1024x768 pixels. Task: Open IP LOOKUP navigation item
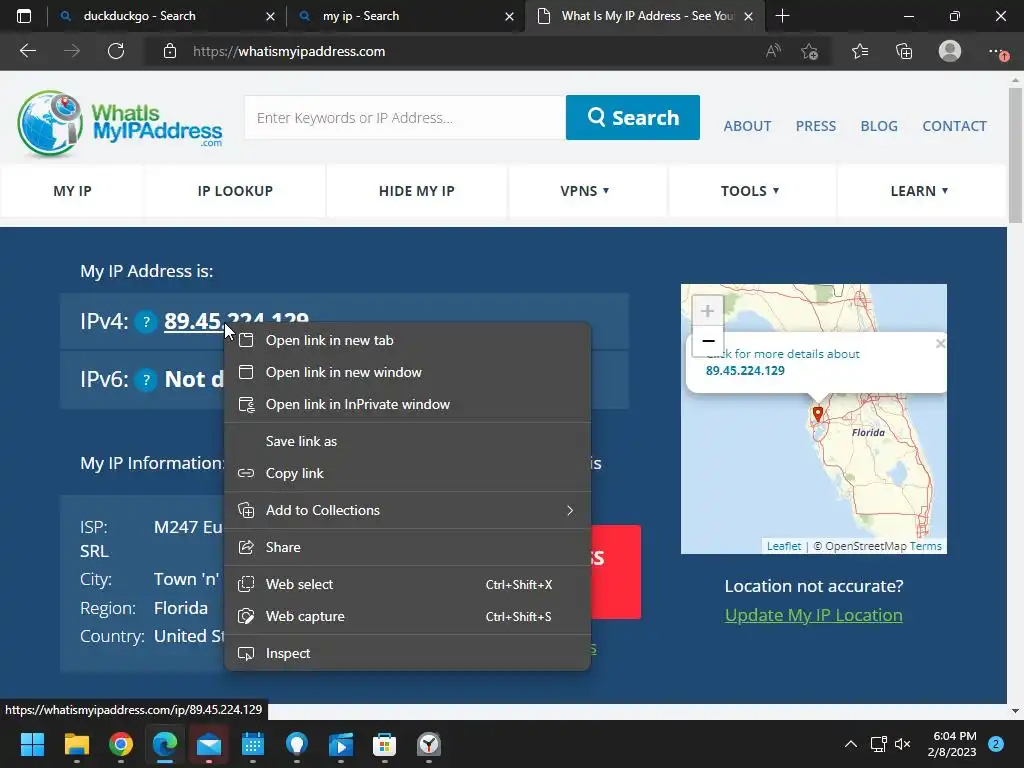235,191
